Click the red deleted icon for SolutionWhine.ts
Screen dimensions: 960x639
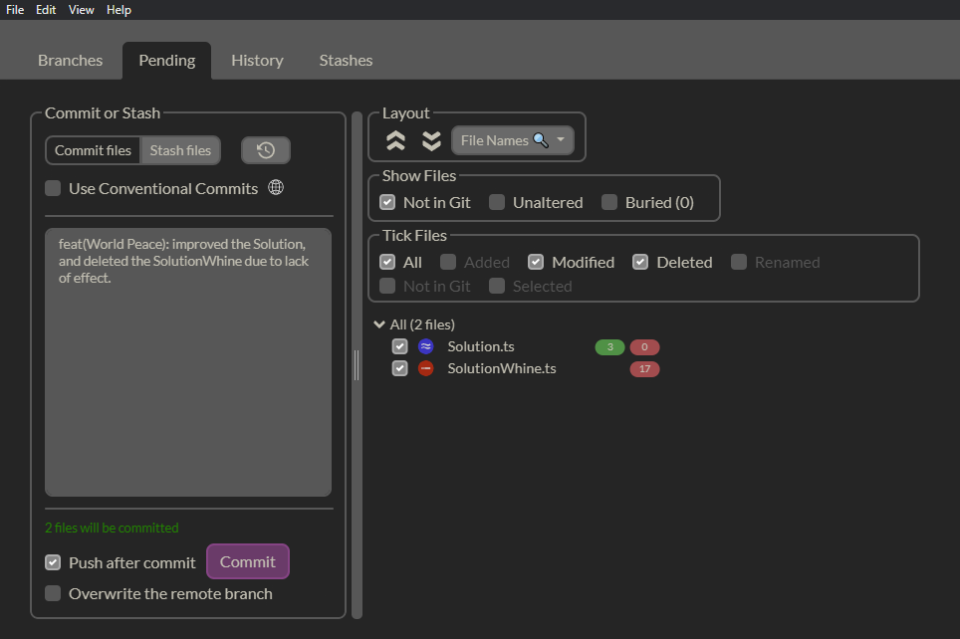(x=426, y=368)
